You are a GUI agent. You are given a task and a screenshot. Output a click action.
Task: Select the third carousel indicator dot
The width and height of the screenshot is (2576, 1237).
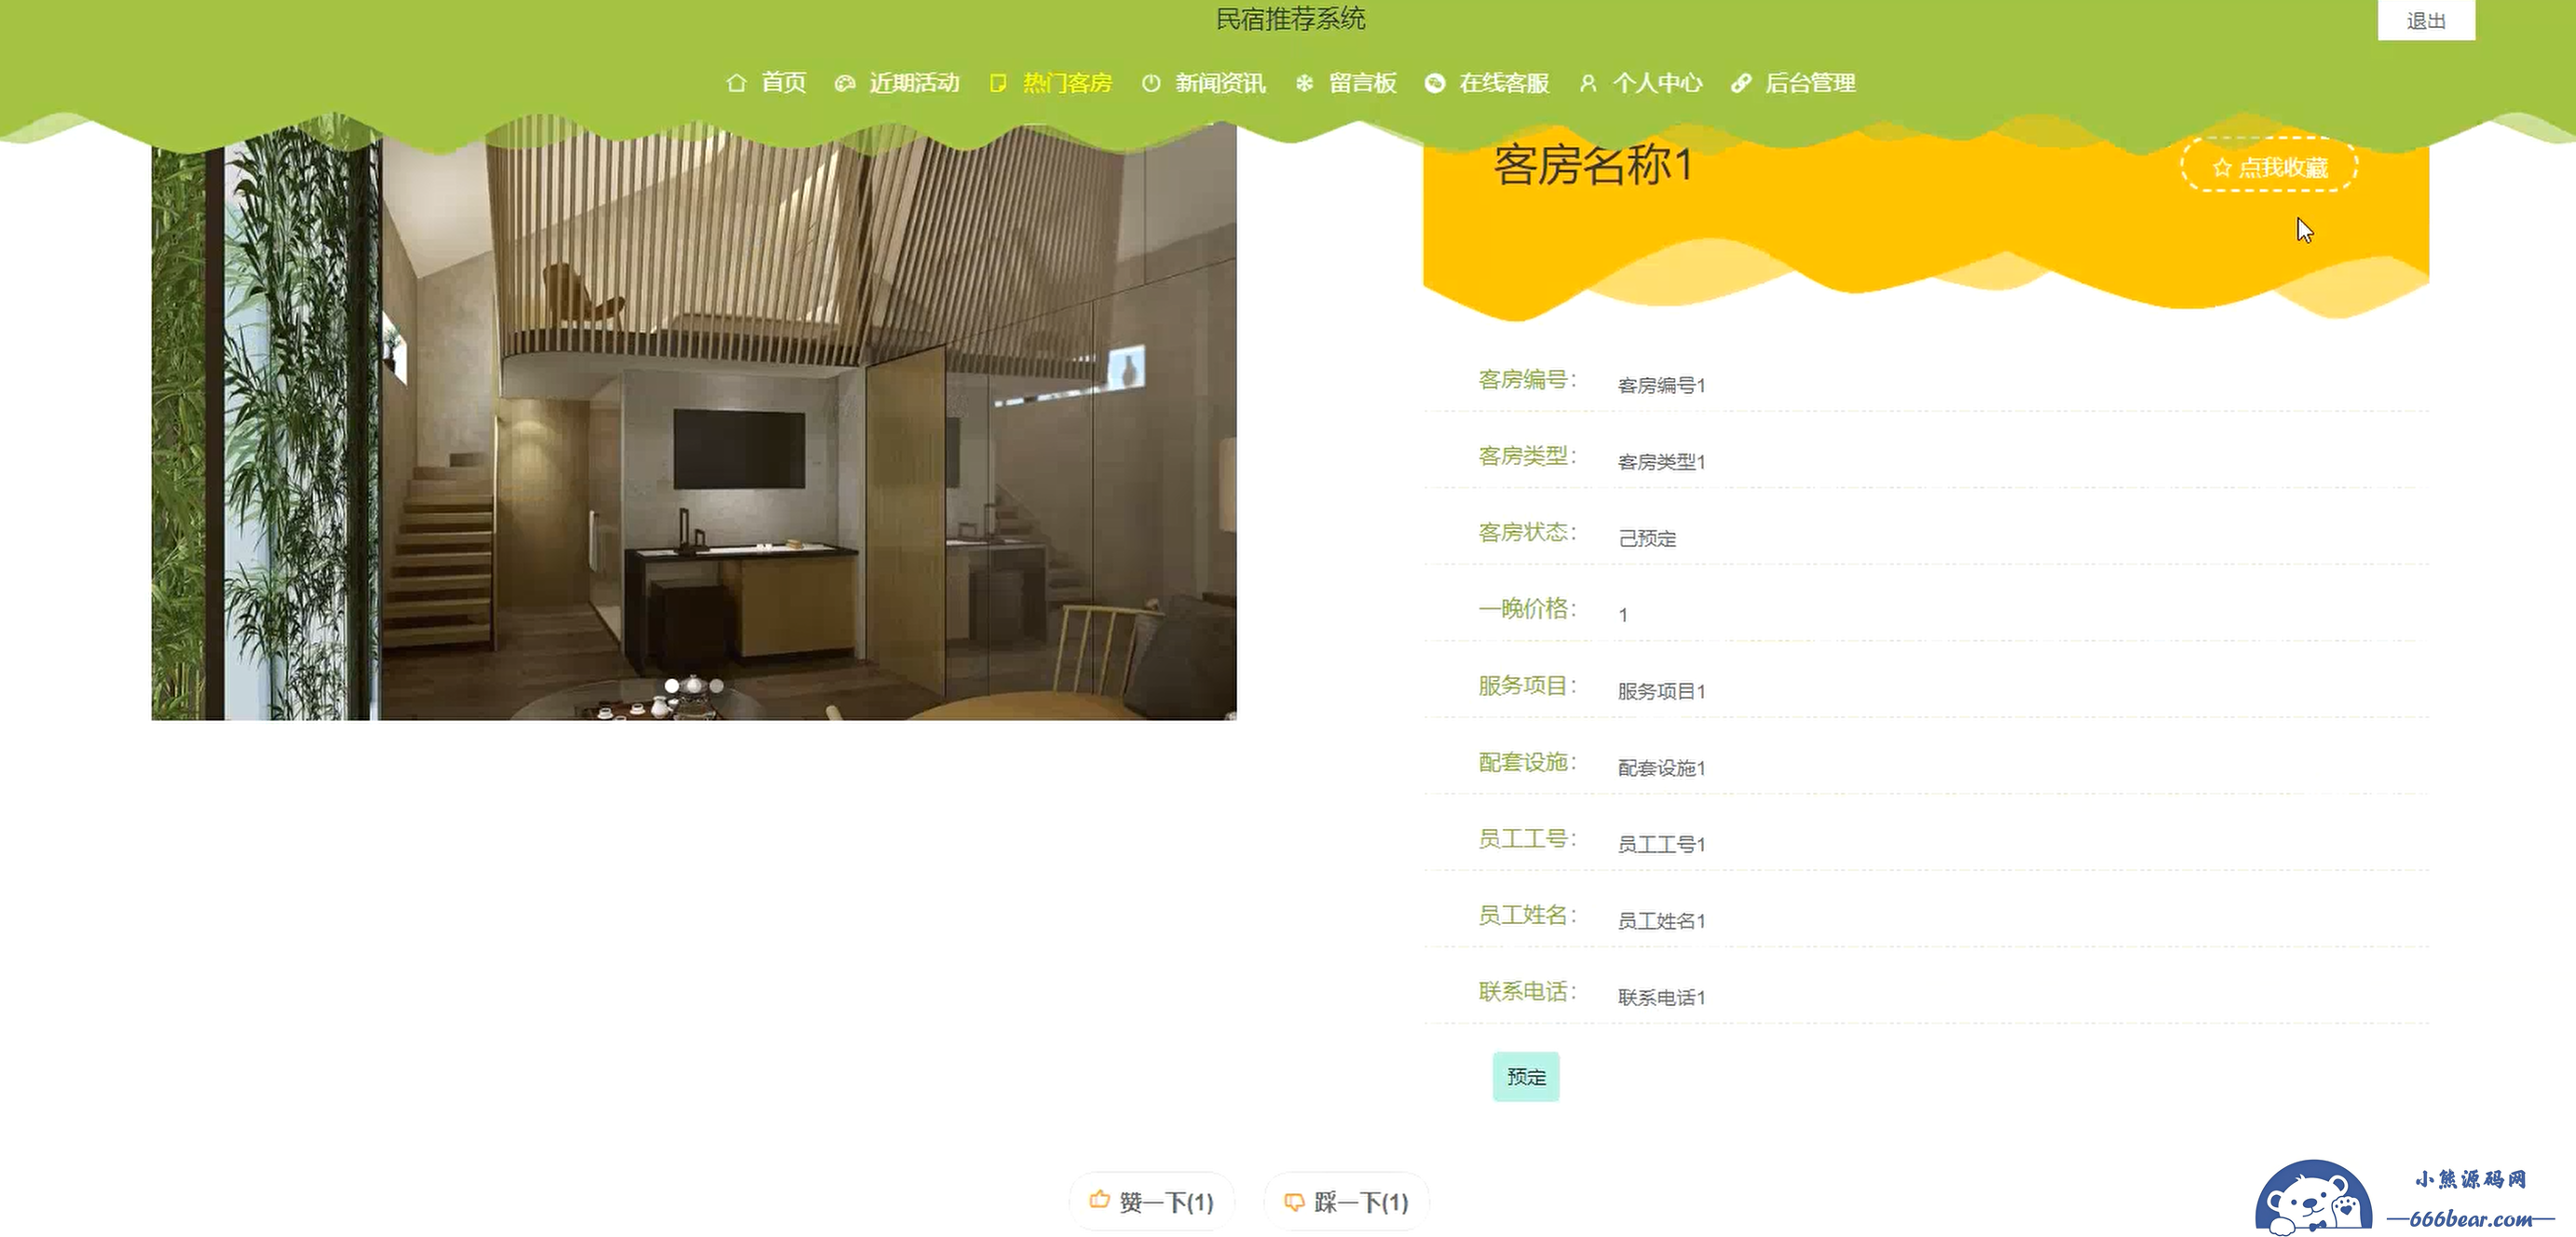(716, 685)
